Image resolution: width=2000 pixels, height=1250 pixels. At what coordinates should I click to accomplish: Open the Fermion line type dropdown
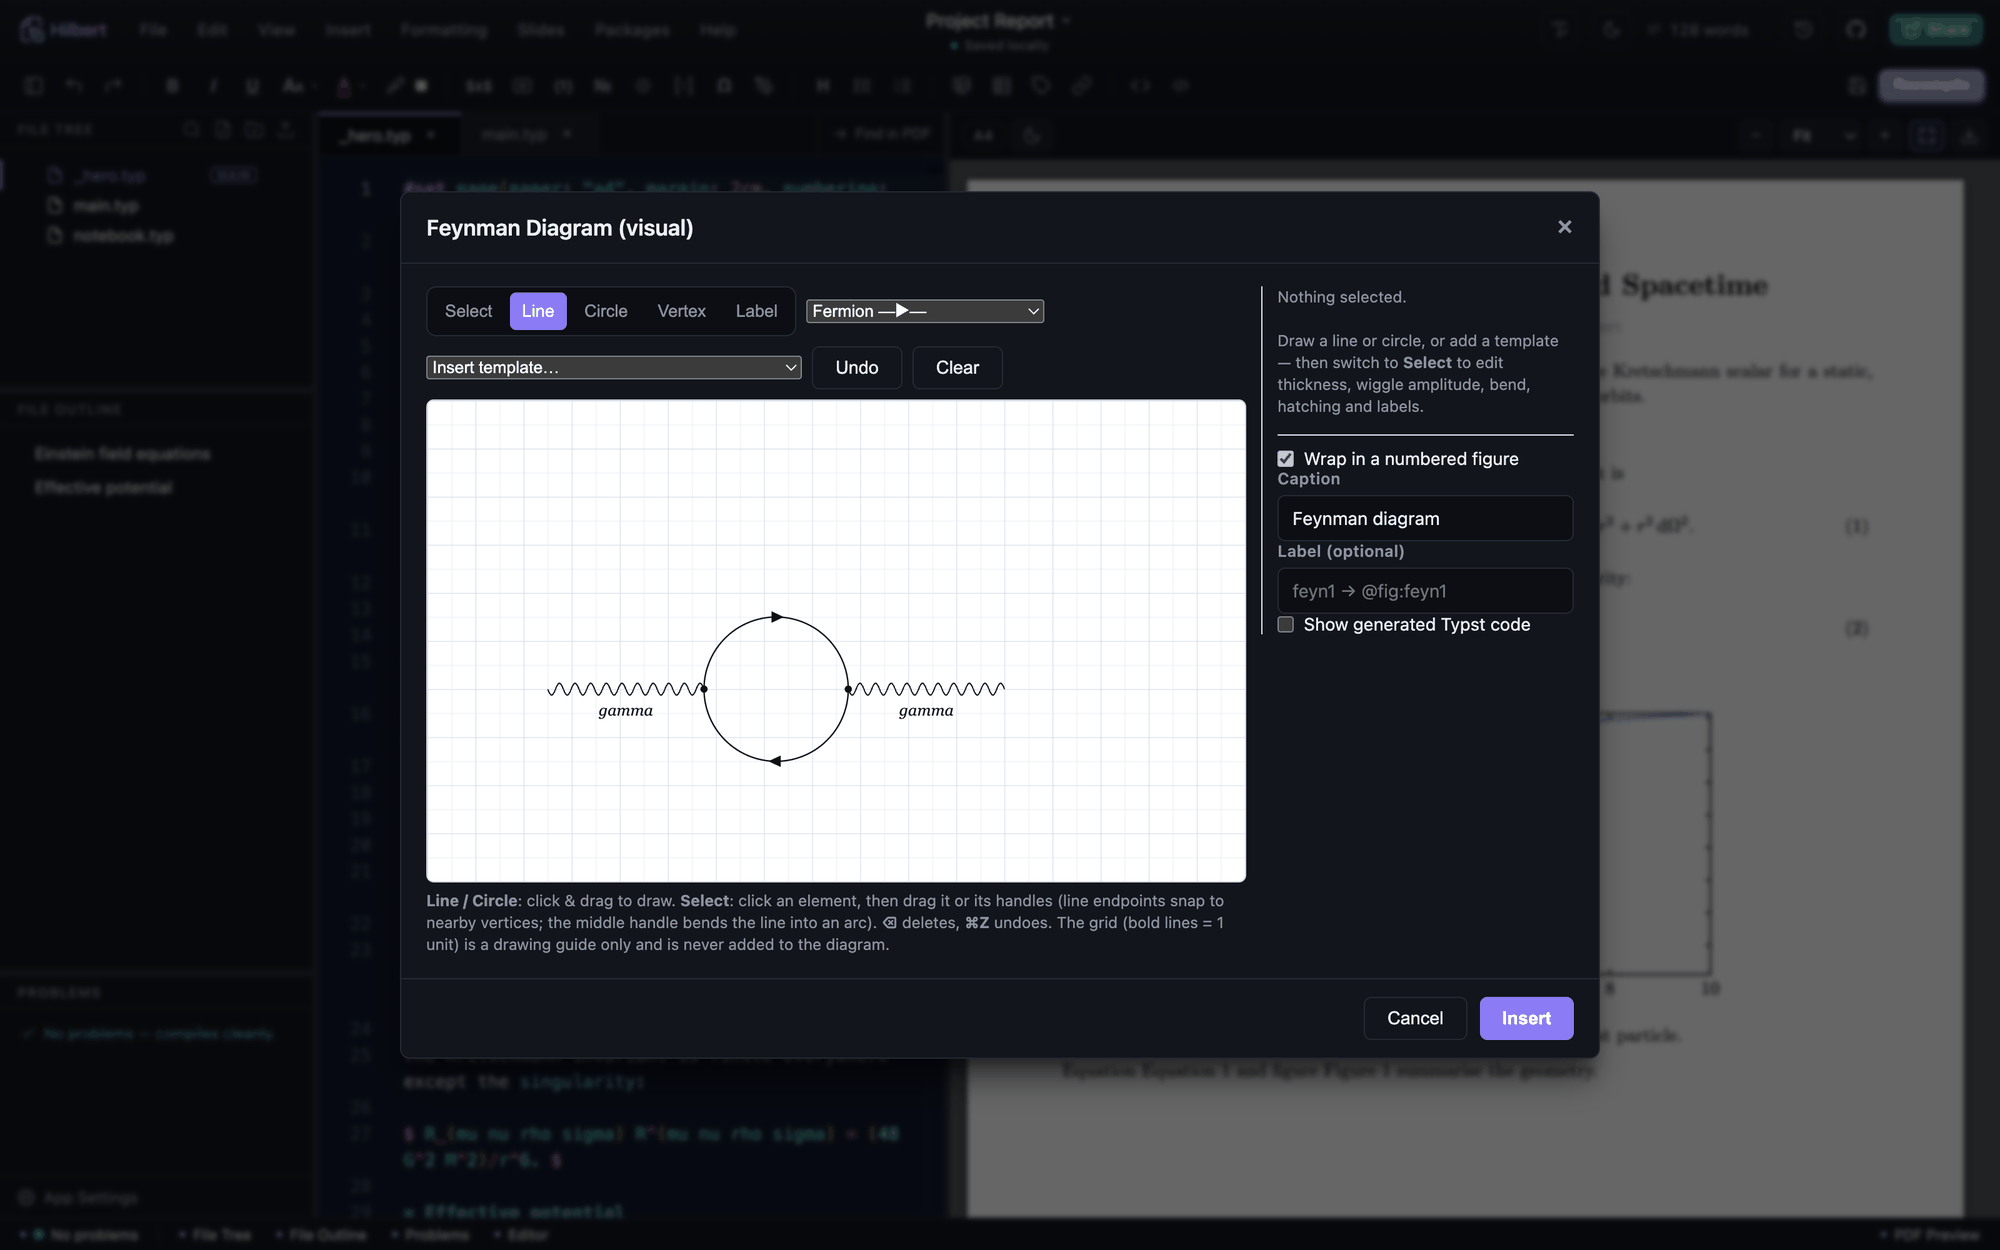(925, 311)
